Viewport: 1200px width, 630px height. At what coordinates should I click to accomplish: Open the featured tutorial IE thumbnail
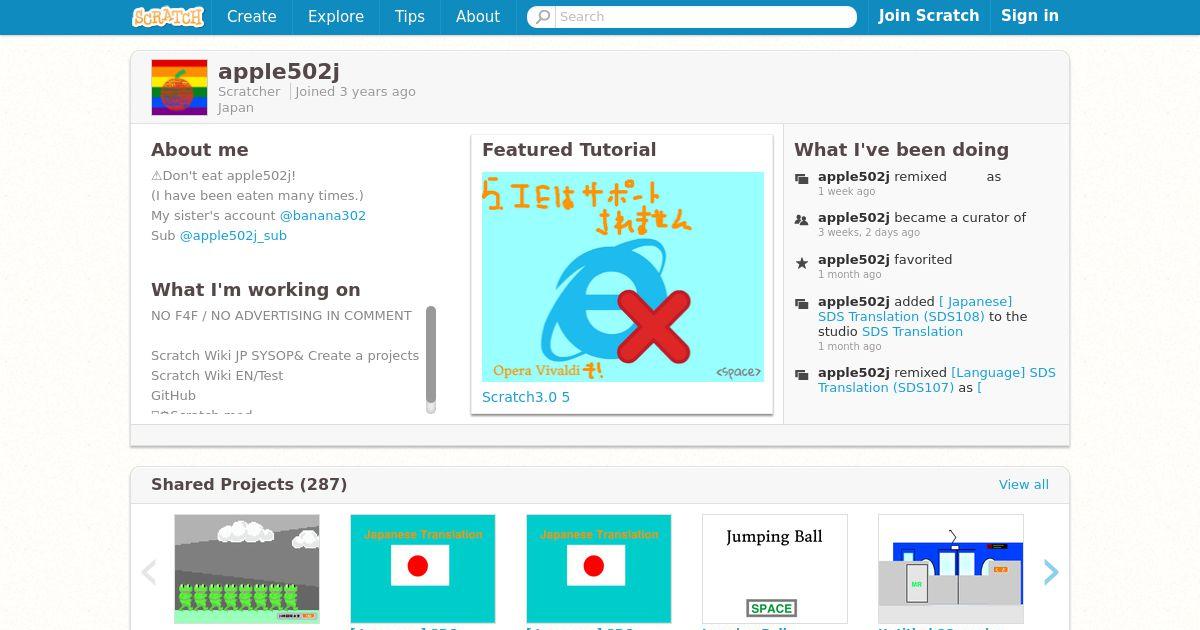point(623,277)
